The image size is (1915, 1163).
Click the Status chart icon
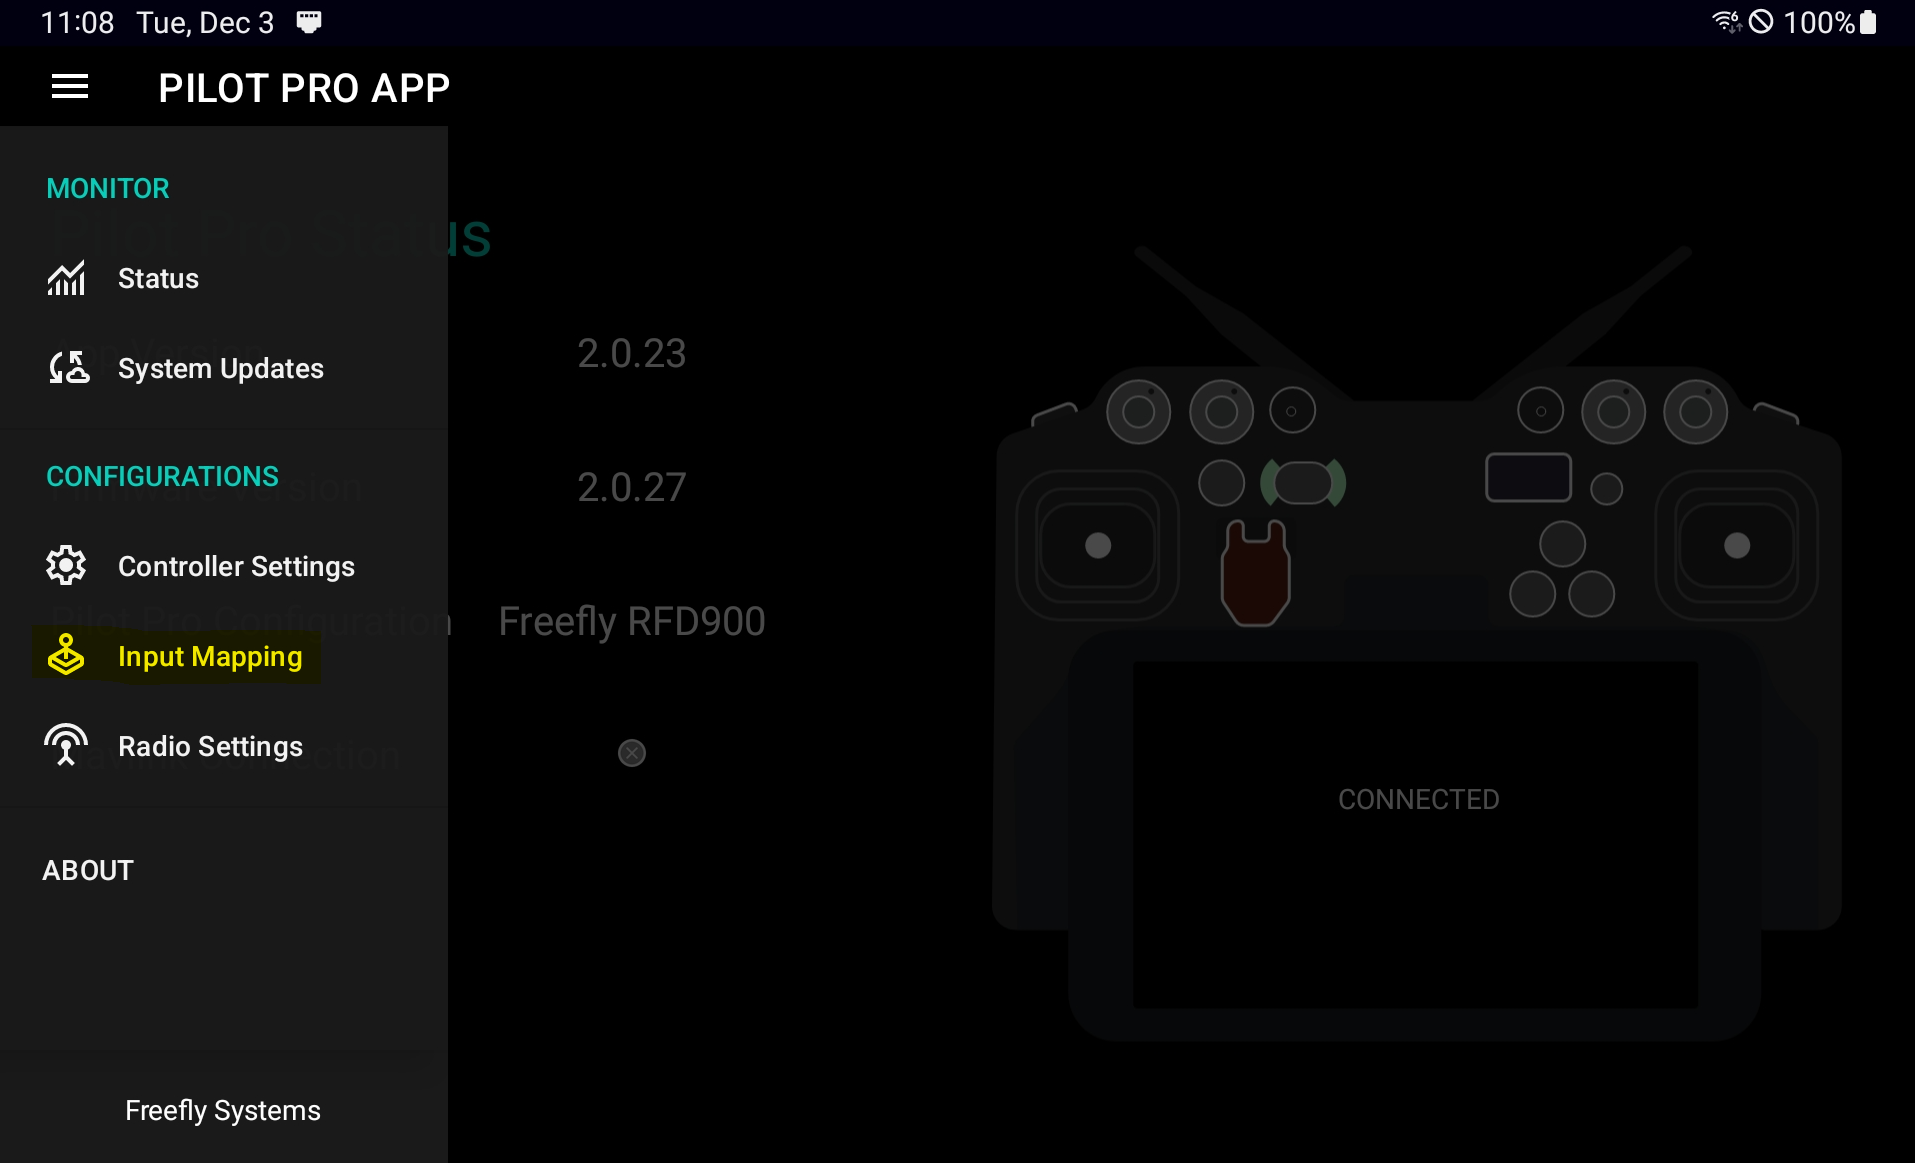[66, 278]
